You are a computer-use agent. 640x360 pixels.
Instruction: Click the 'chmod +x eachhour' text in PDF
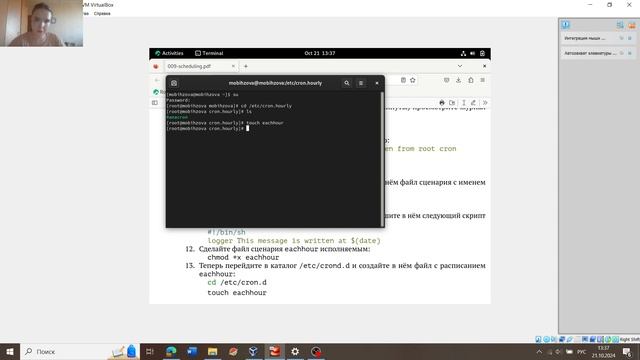pos(243,257)
